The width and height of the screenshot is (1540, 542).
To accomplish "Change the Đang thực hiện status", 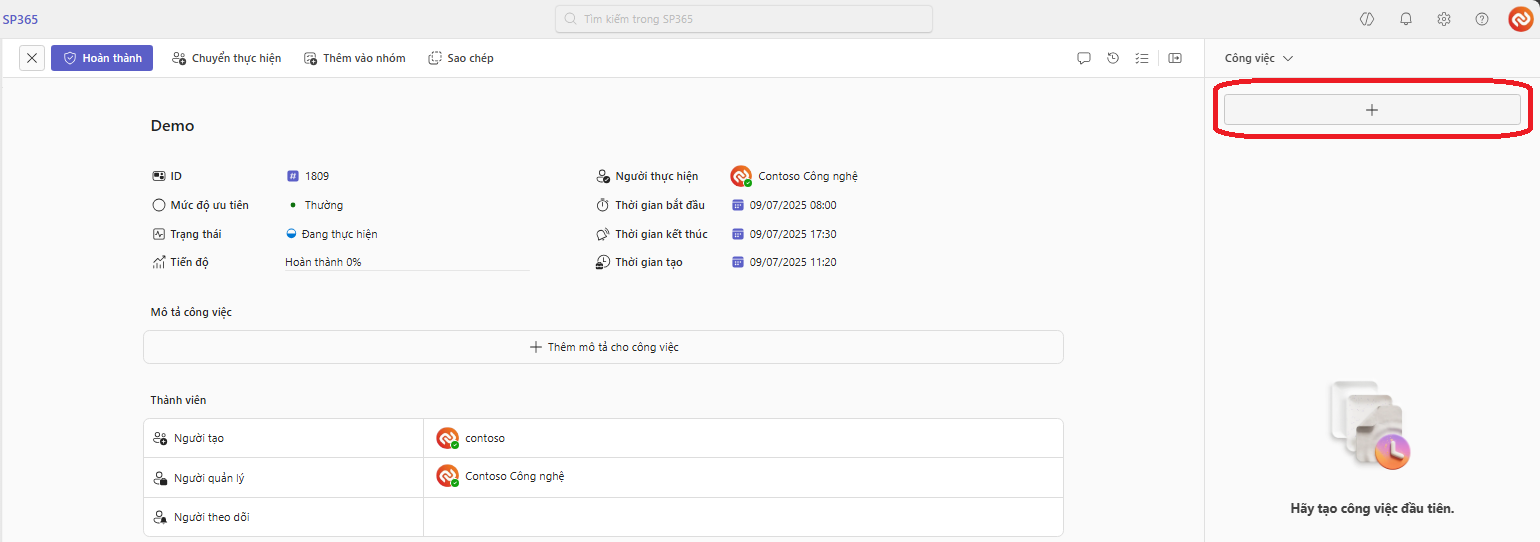I will coord(338,234).
